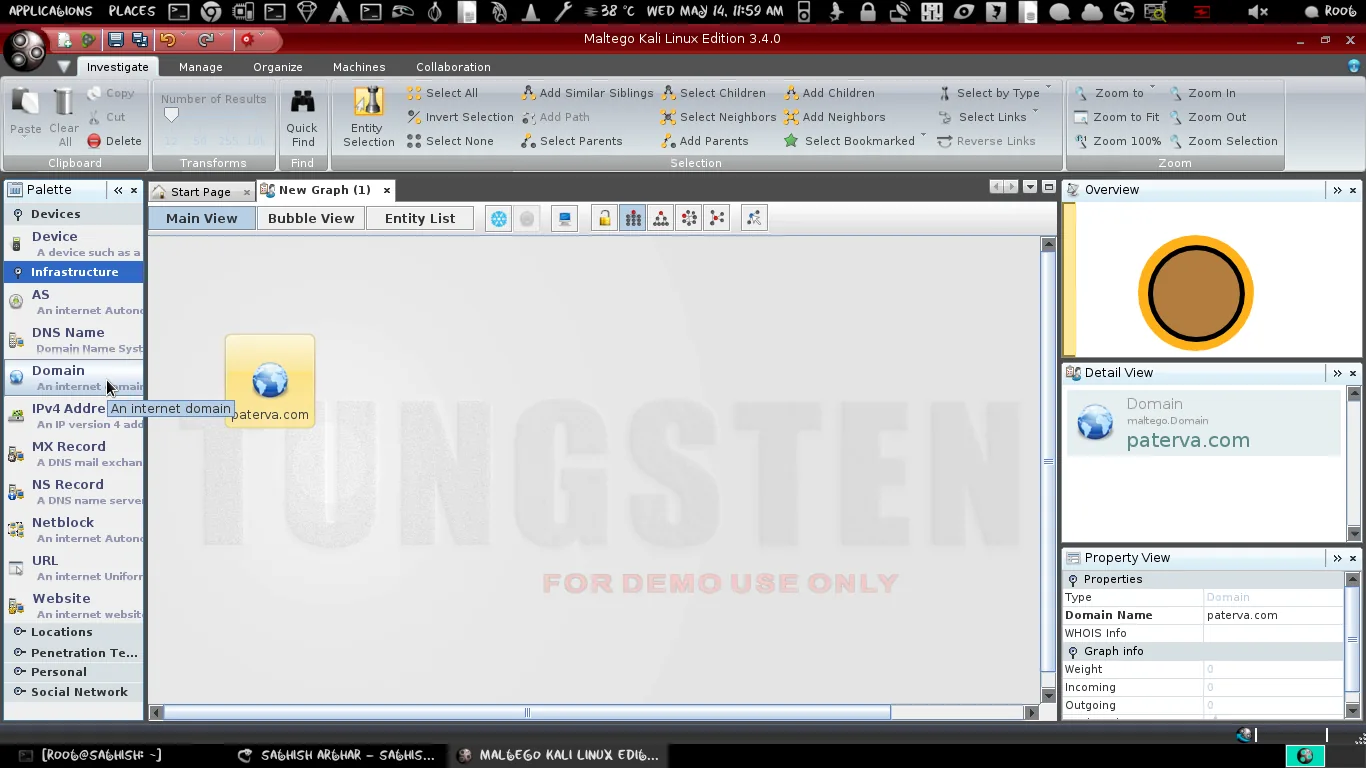Image resolution: width=1366 pixels, height=768 pixels.
Task: Click Add Similar Siblings
Action: click(x=587, y=93)
